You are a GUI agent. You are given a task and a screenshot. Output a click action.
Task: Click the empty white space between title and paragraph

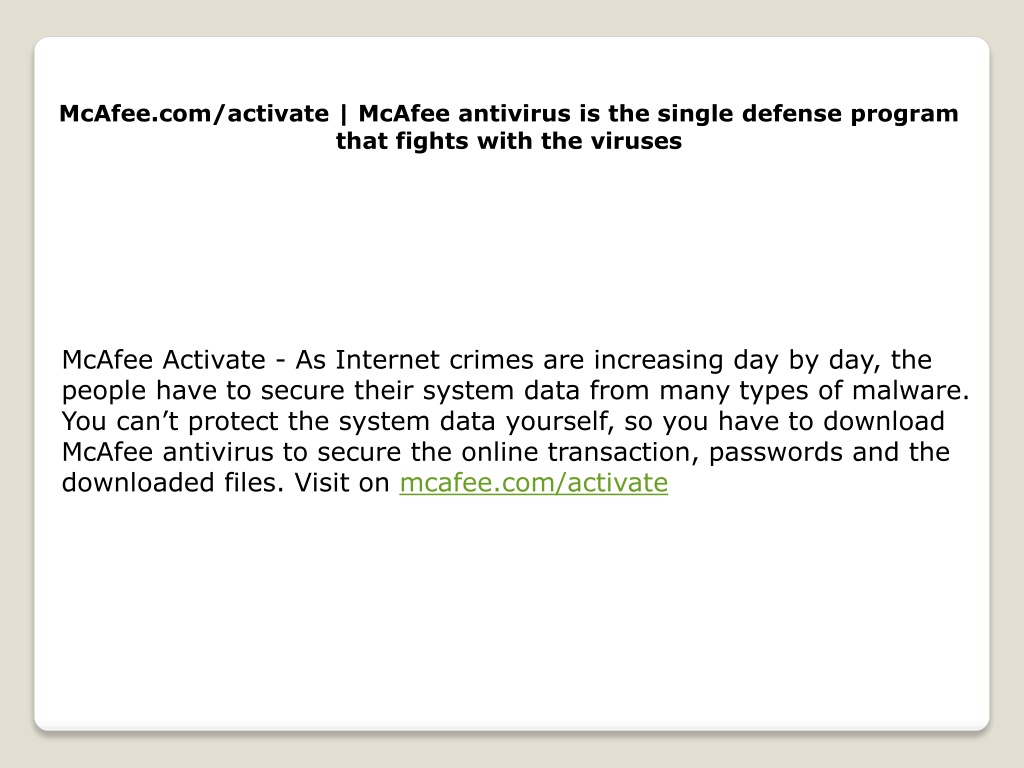(x=512, y=248)
